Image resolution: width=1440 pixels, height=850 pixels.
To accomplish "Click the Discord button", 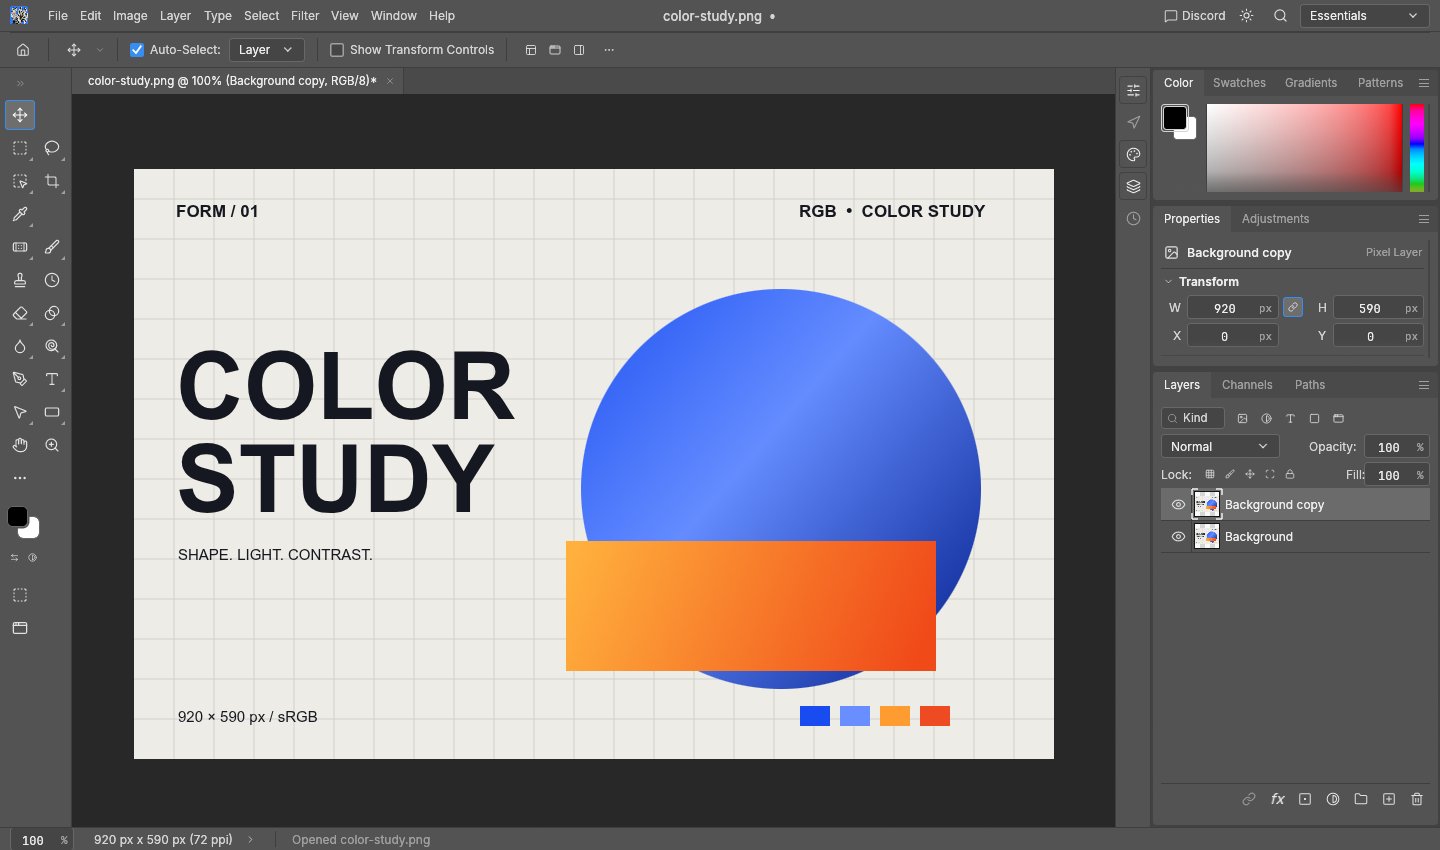I will [1195, 16].
